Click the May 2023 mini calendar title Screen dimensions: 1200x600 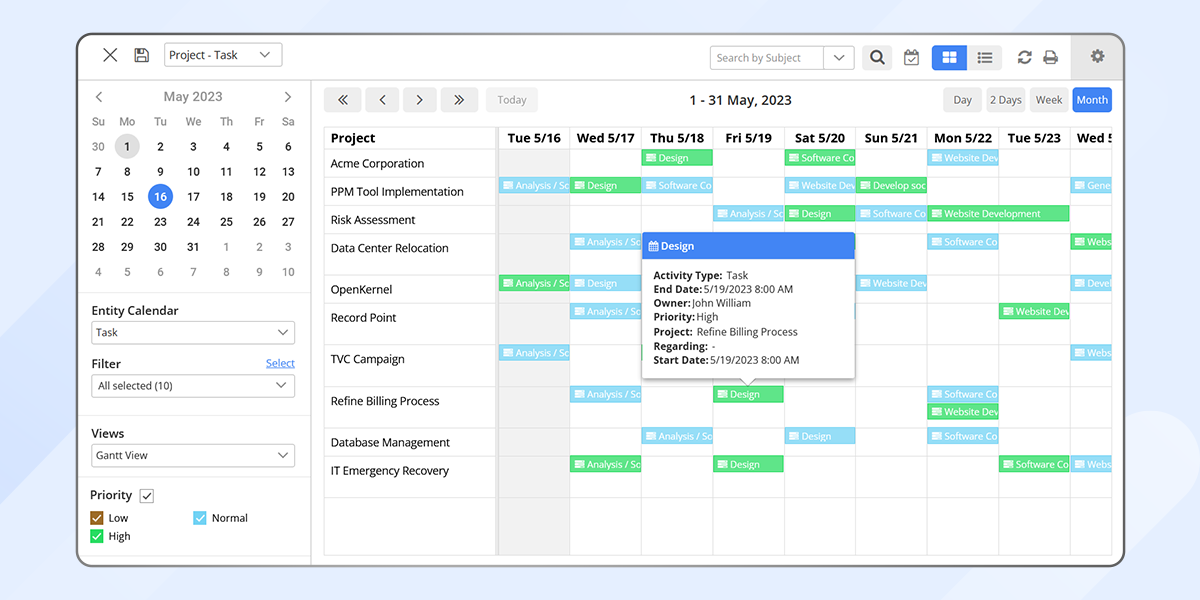(193, 97)
